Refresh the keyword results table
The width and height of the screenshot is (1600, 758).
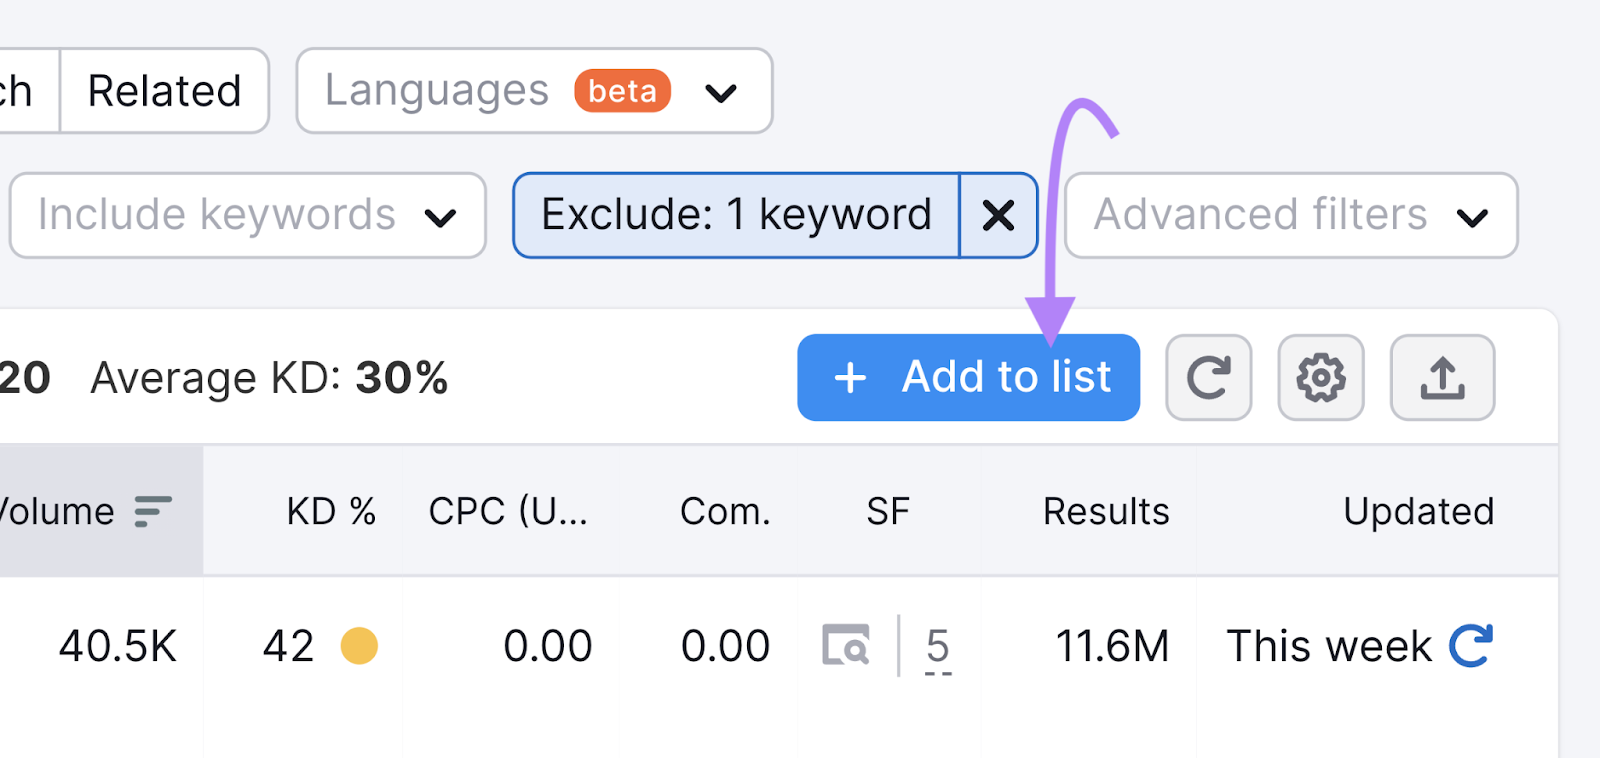click(x=1208, y=377)
